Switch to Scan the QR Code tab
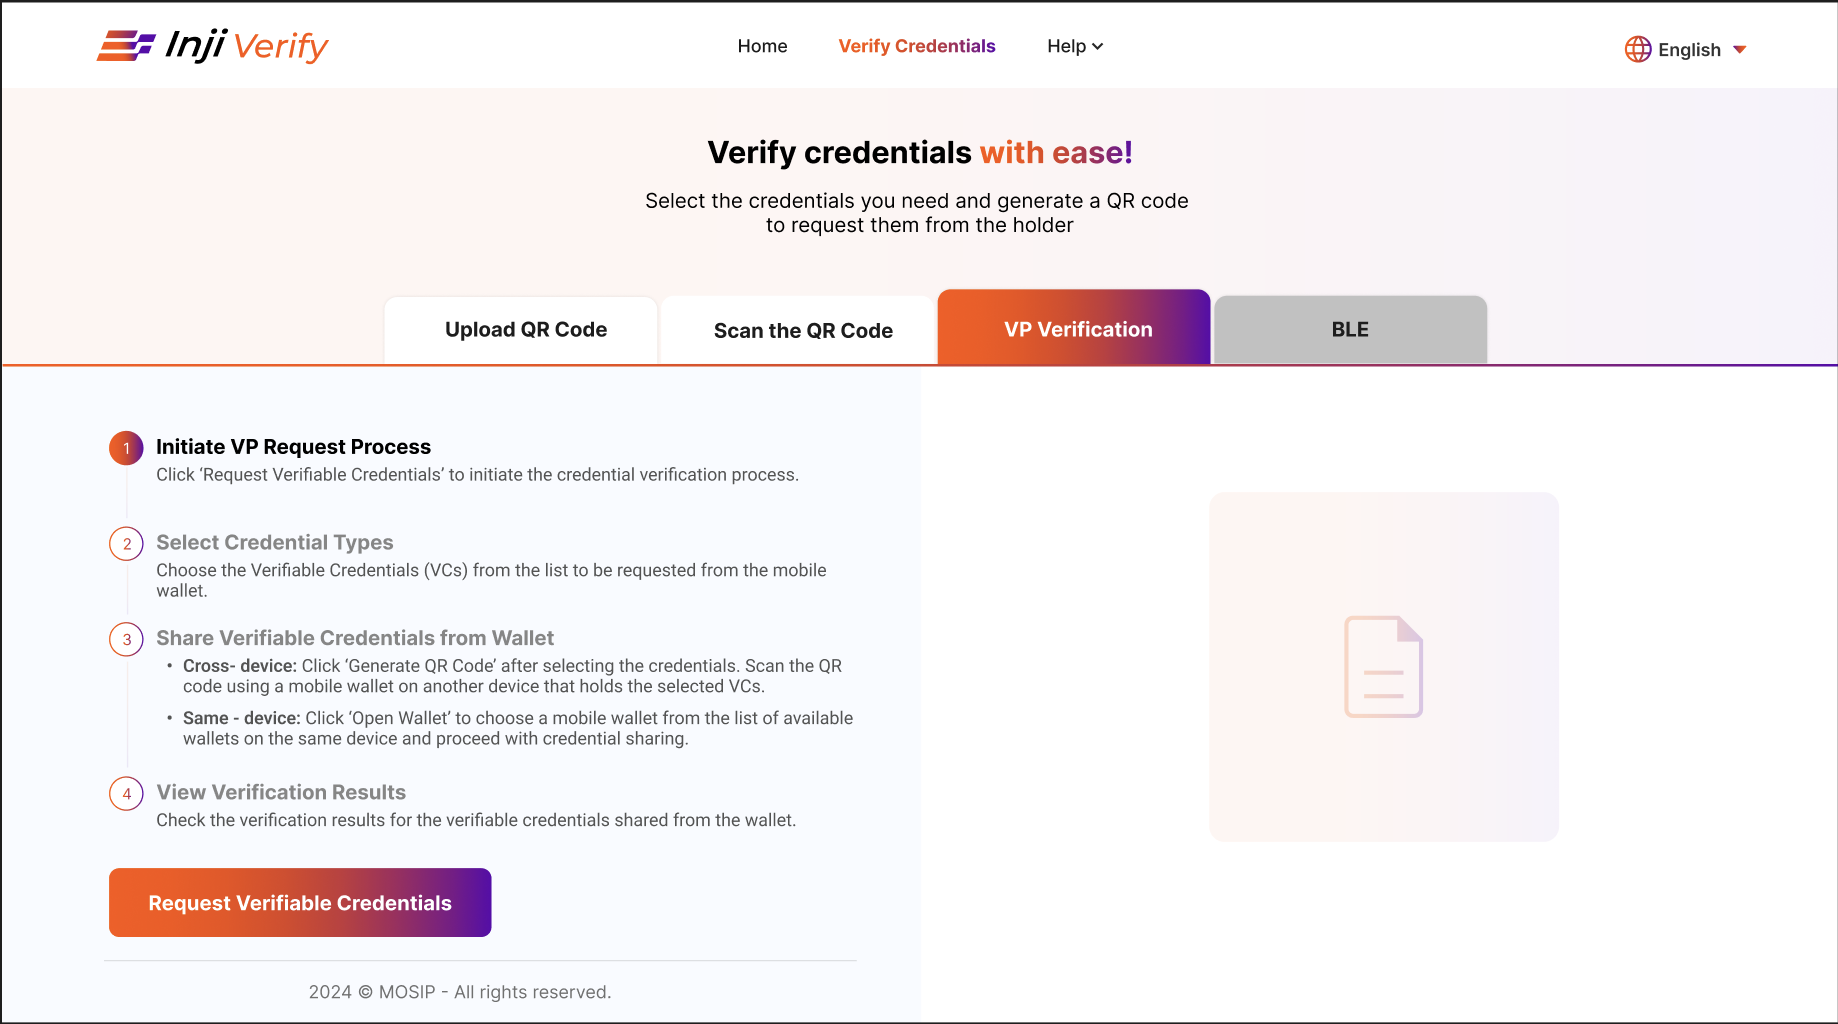The width and height of the screenshot is (1838, 1024). click(x=803, y=331)
